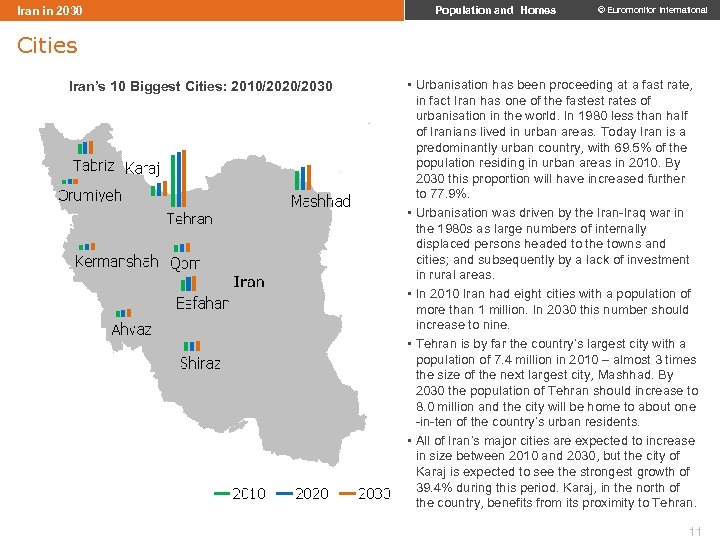Click the 'Iran in 2030' header banner
Screen dimensions: 720x540
tap(202, 10)
